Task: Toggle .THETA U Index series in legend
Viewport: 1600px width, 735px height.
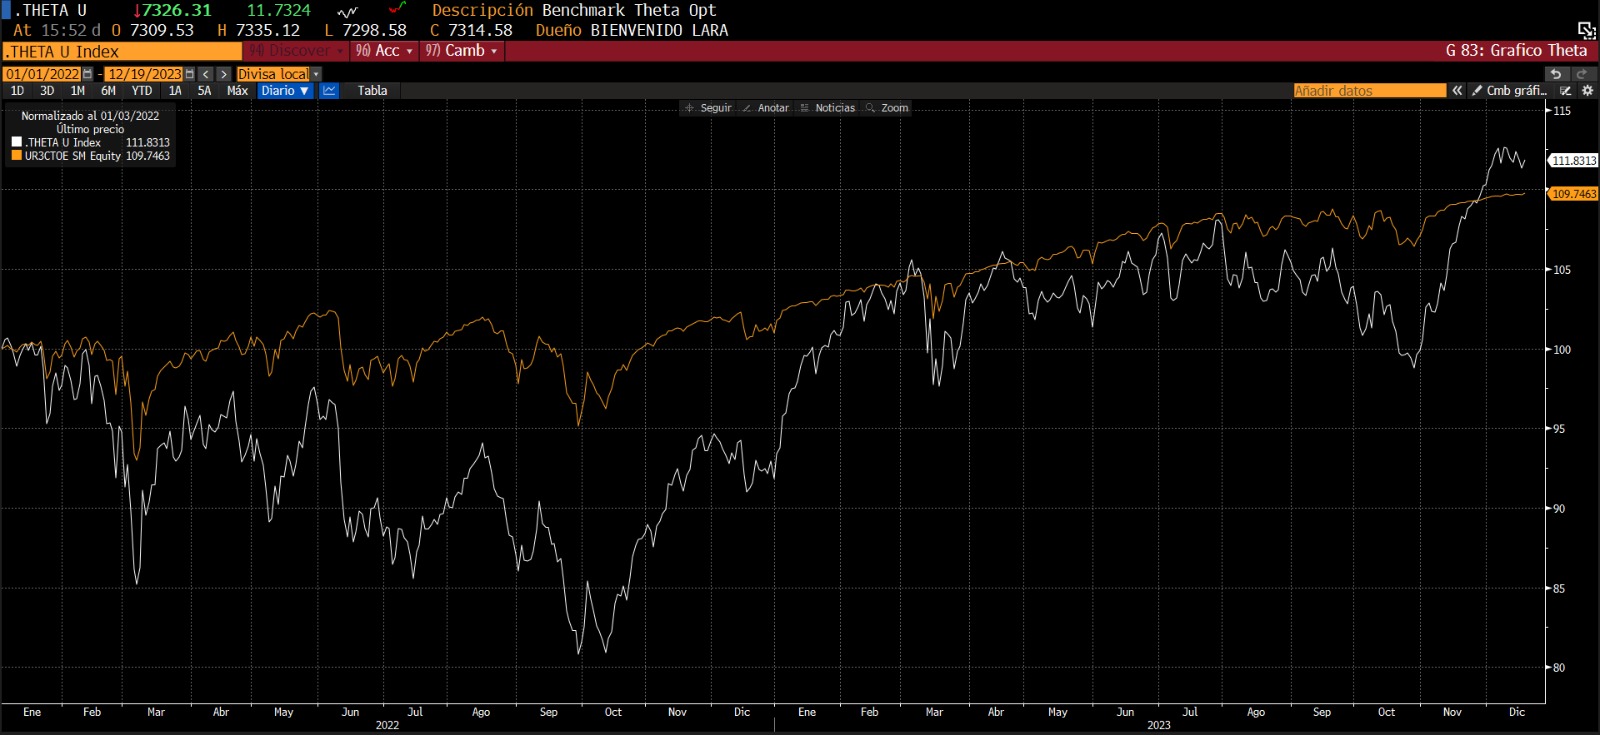Action: [17, 142]
